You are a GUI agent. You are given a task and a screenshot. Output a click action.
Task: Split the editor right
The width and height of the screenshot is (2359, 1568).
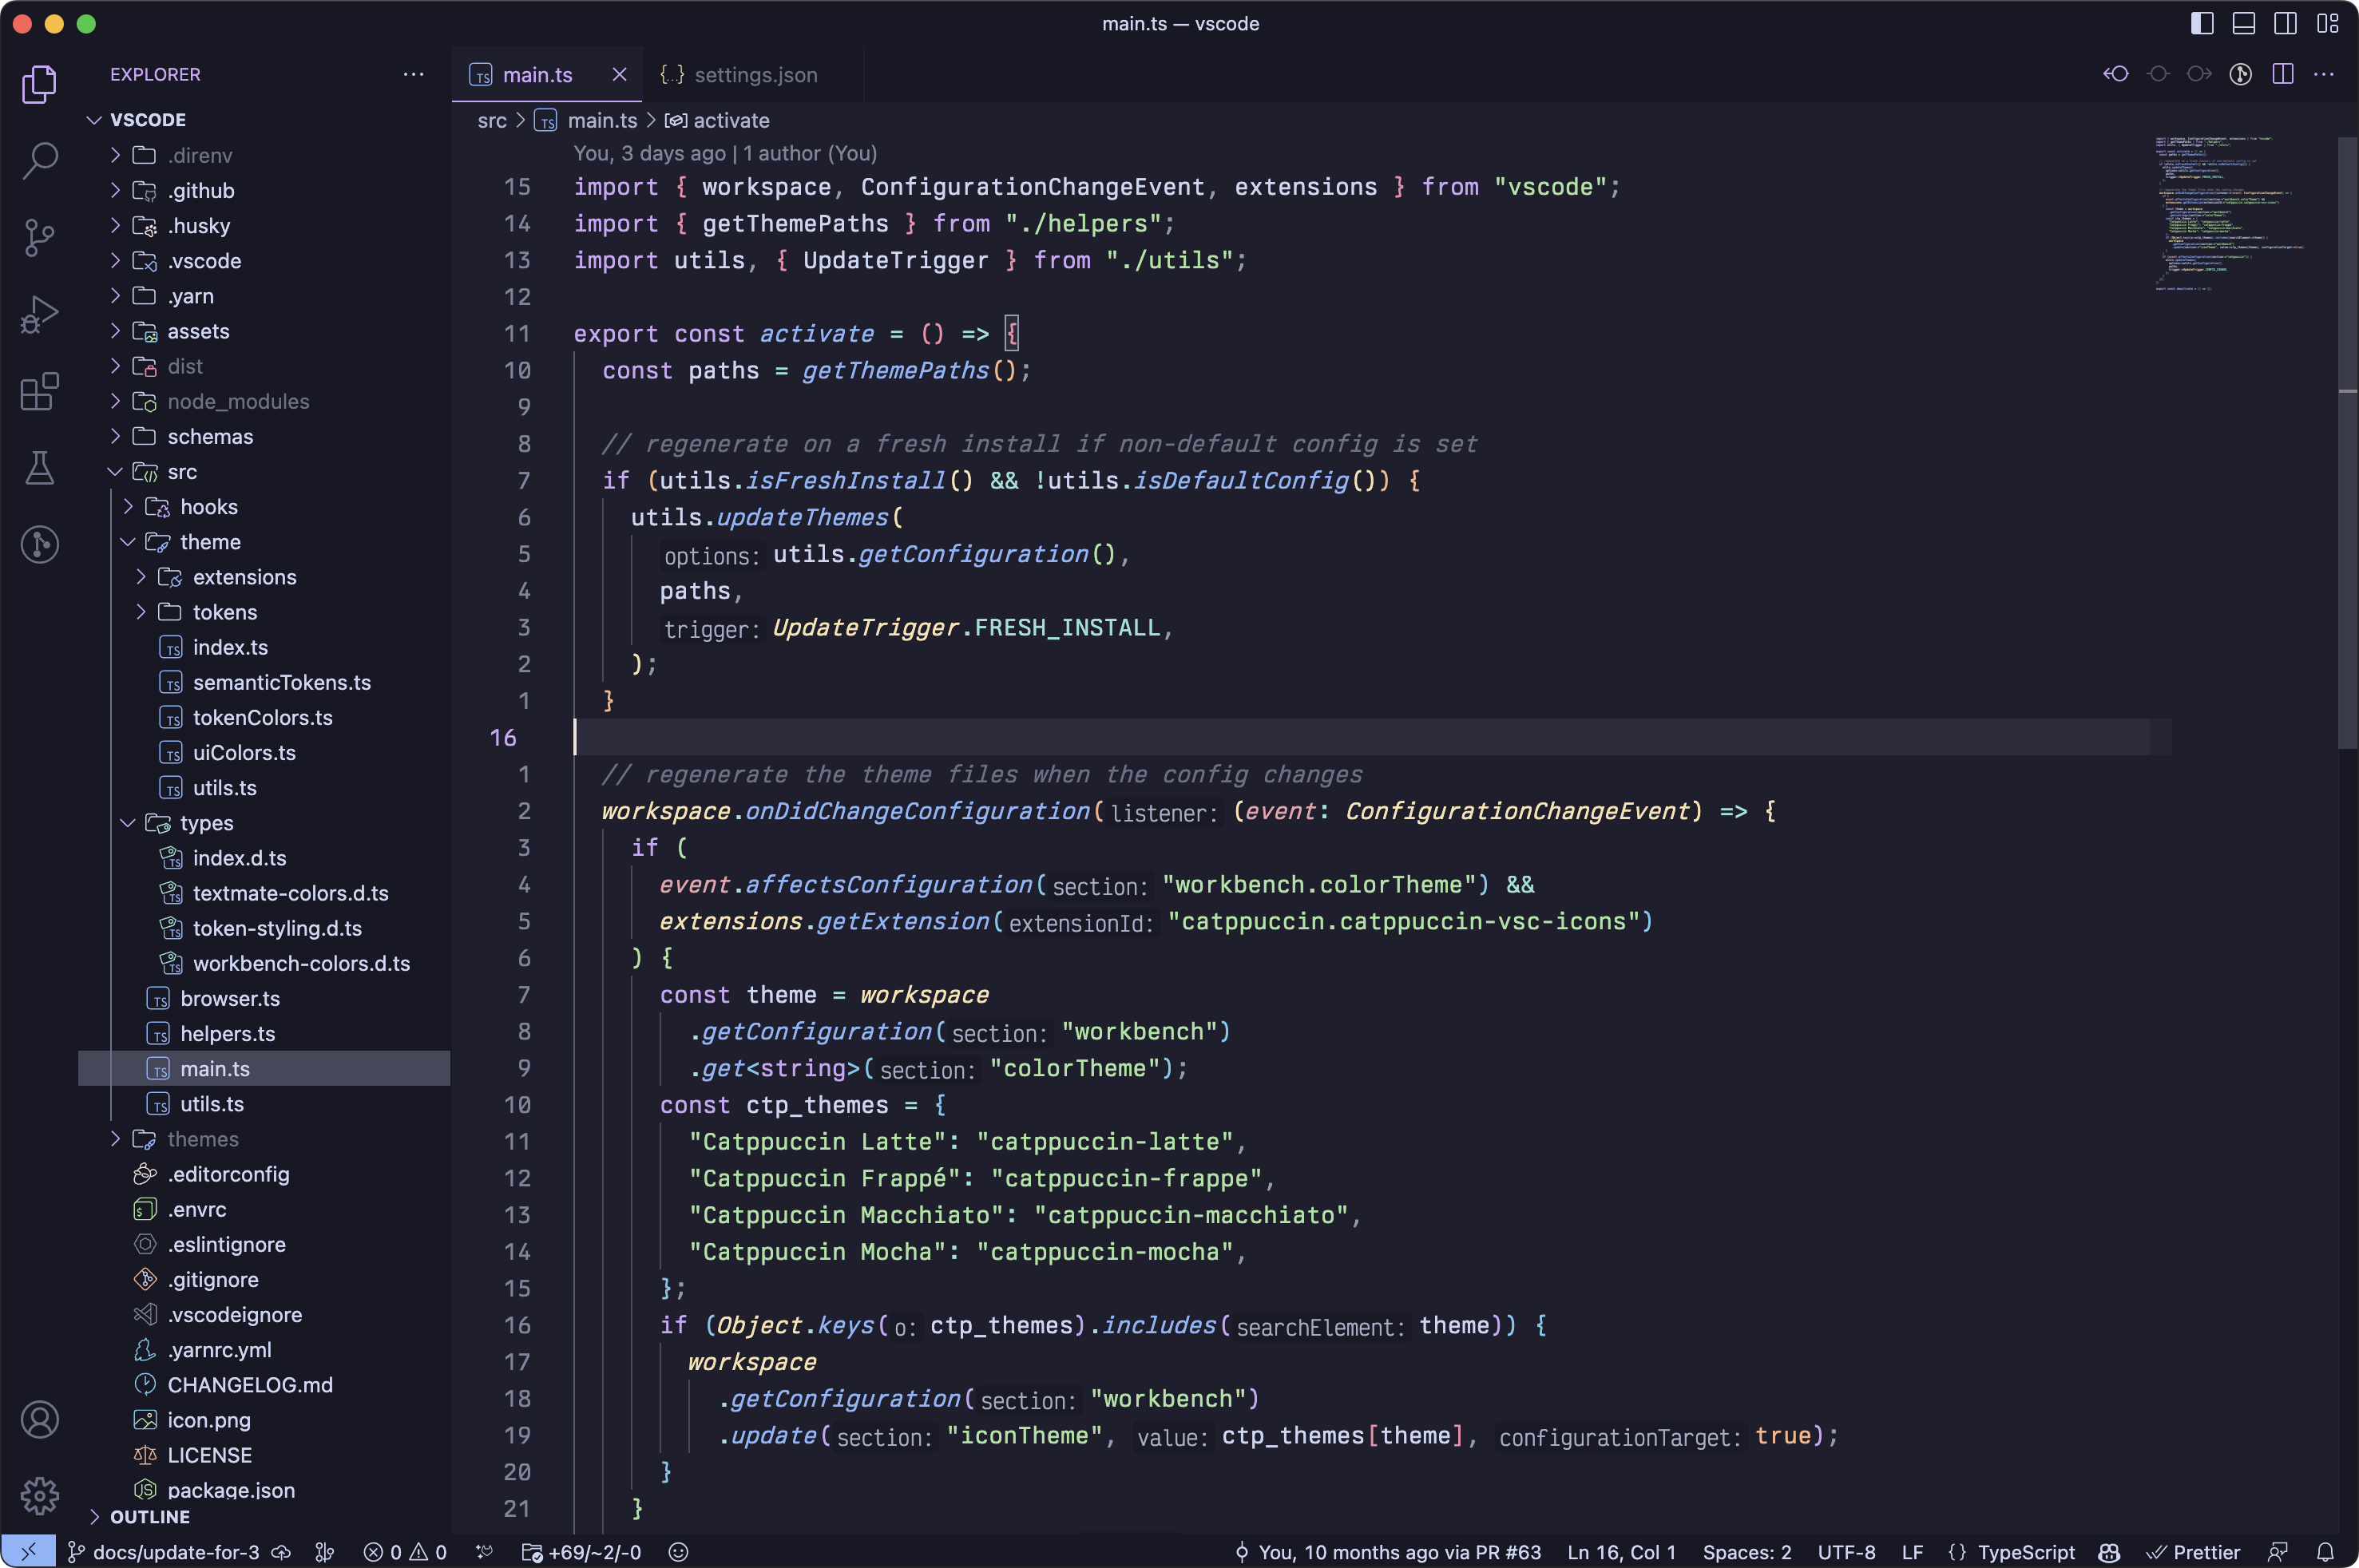[x=2283, y=74]
